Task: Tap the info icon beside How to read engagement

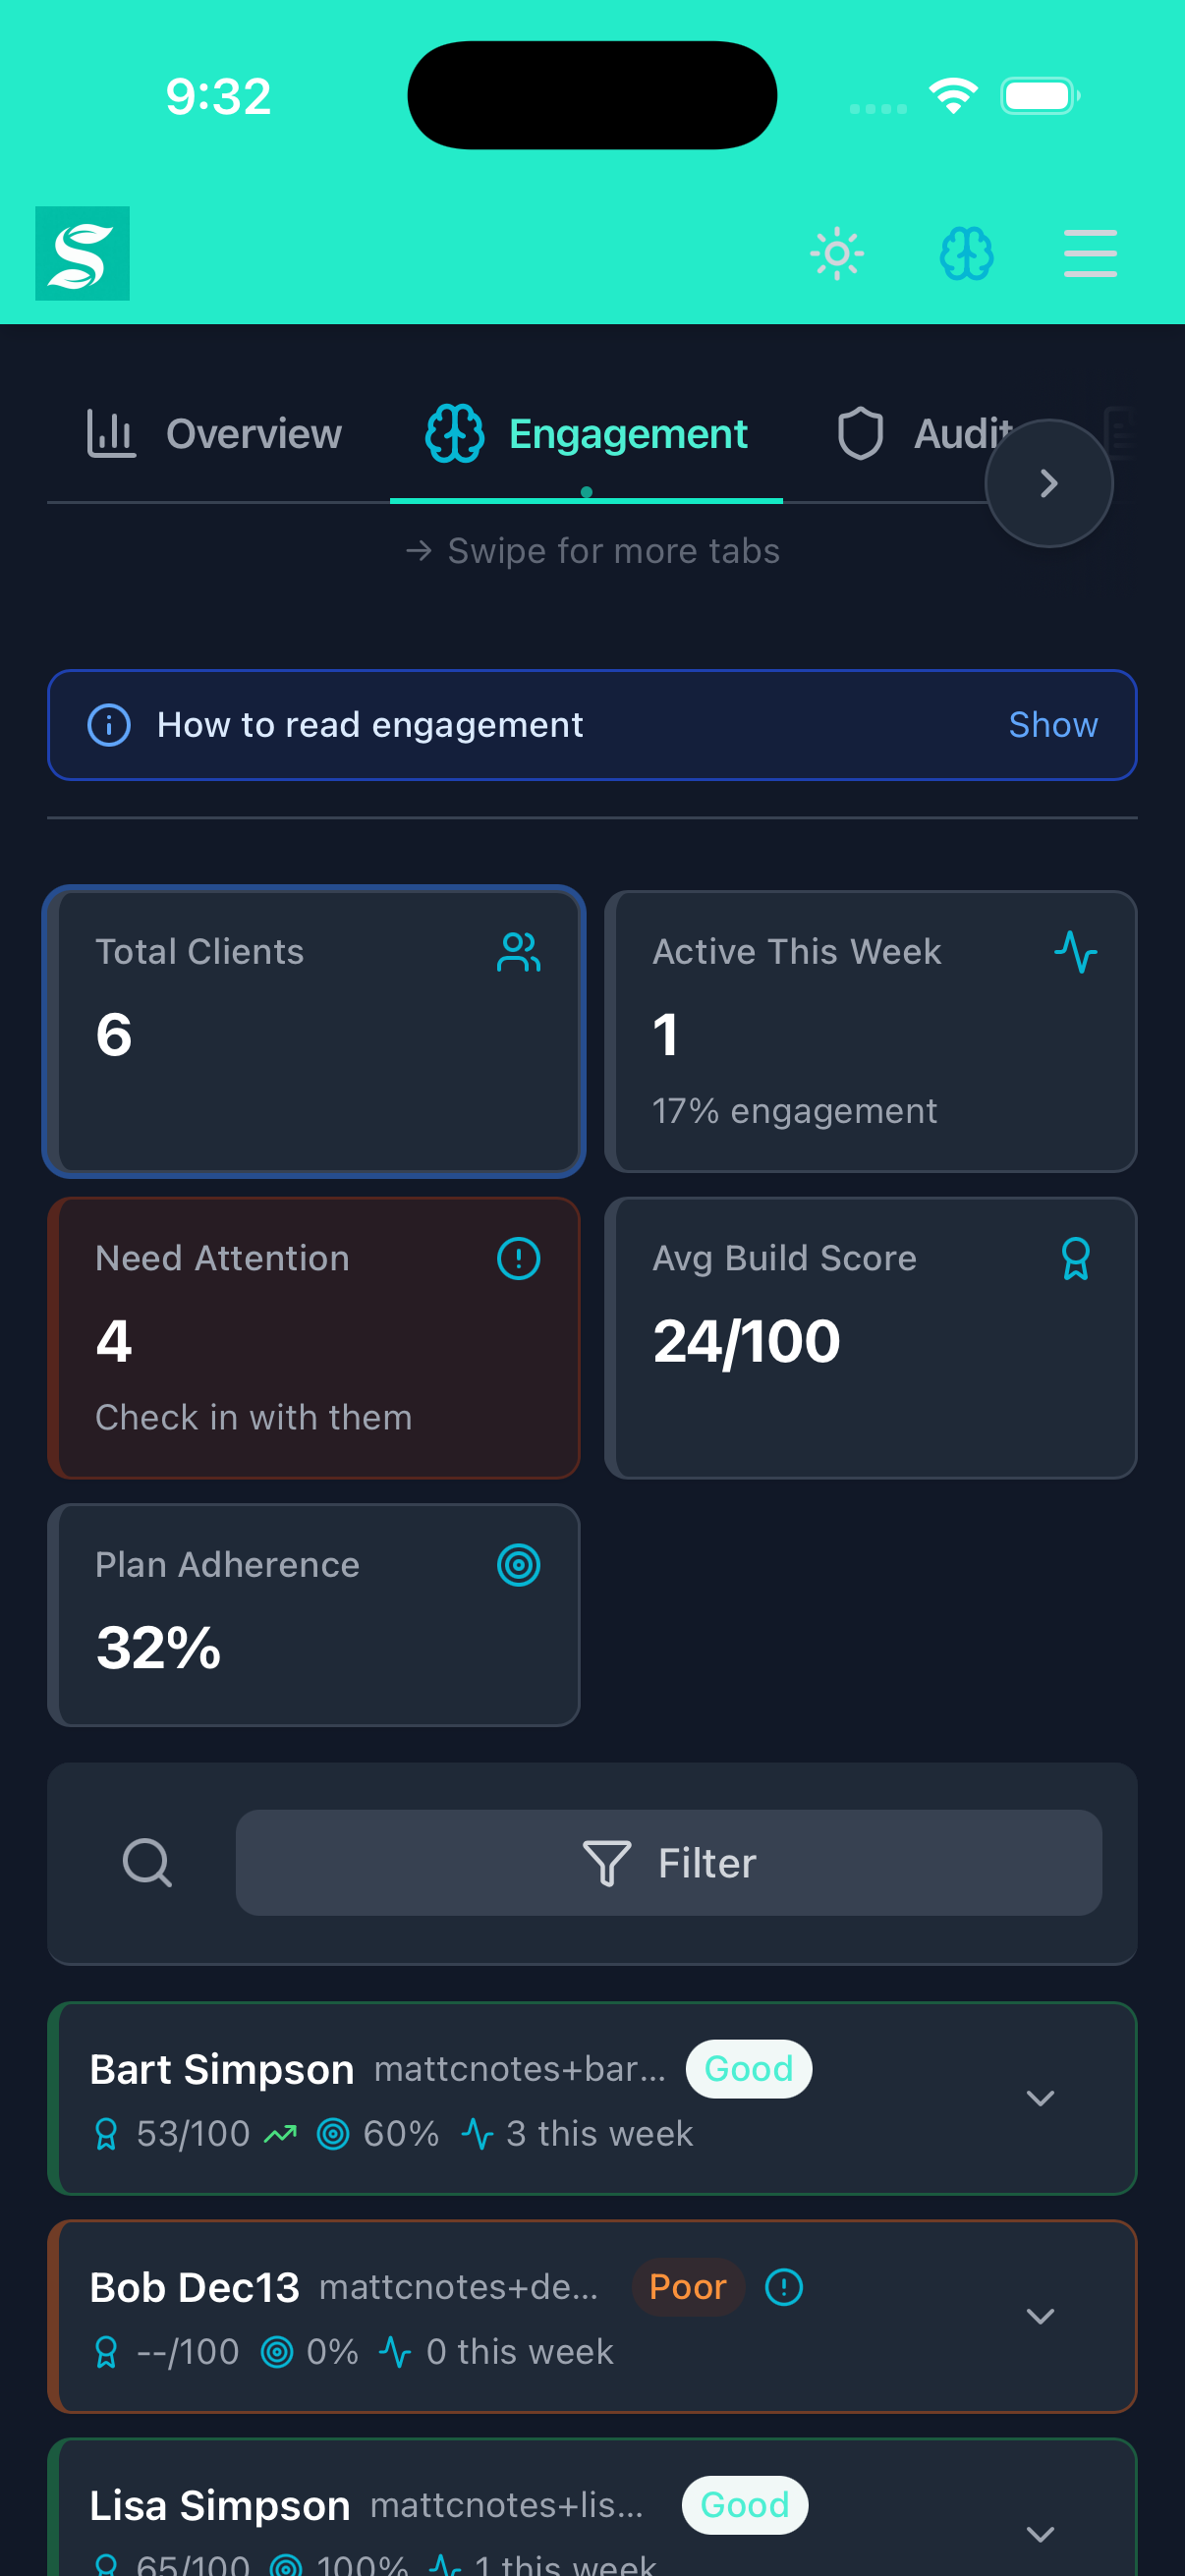Action: tap(108, 724)
